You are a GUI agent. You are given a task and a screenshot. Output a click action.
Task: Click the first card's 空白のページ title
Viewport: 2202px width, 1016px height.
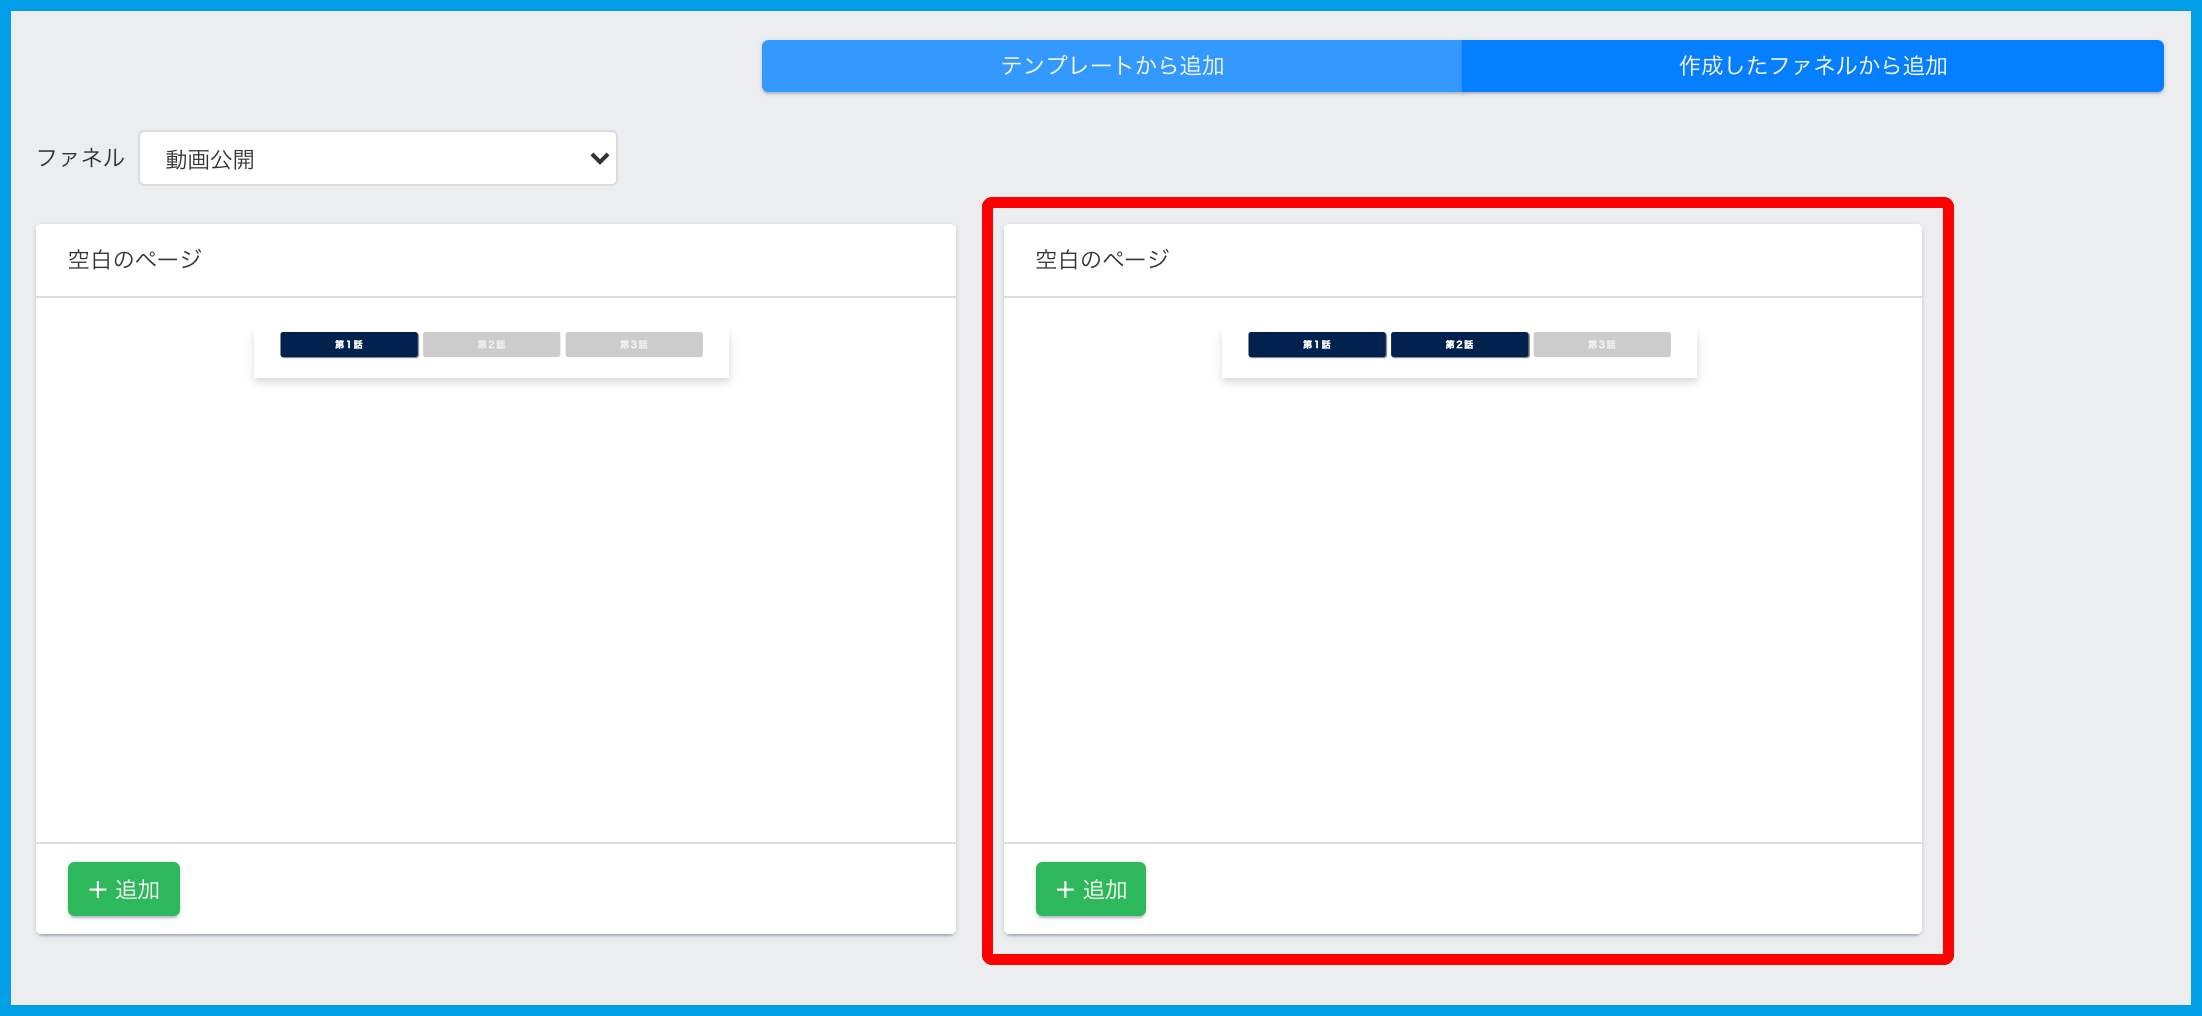pos(135,260)
